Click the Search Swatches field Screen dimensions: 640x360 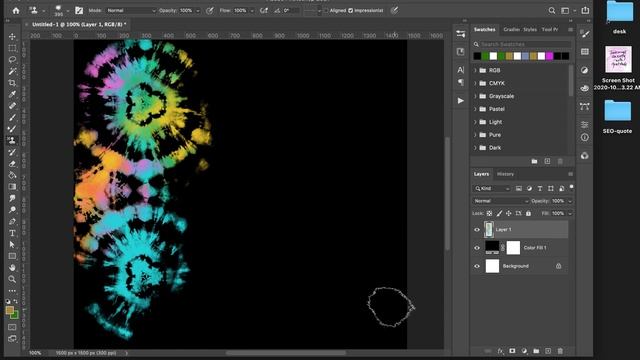(523, 44)
